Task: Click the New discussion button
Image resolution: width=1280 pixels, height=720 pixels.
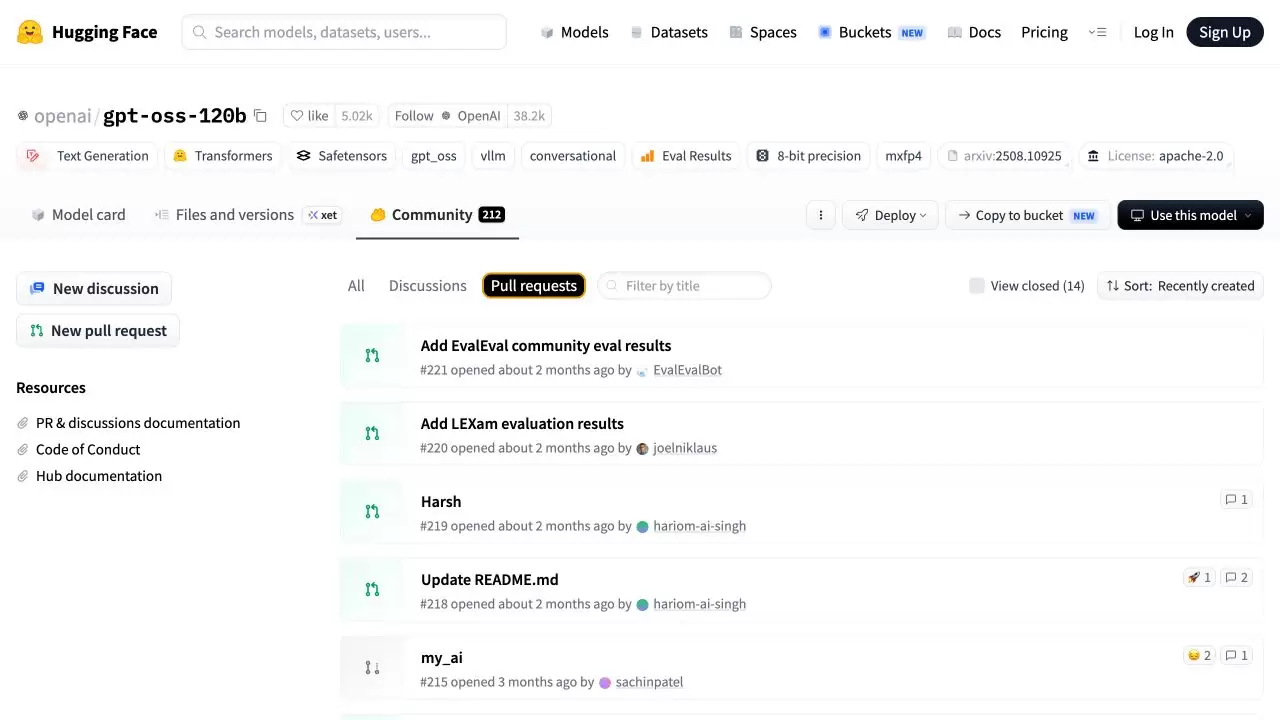Action: 94,289
